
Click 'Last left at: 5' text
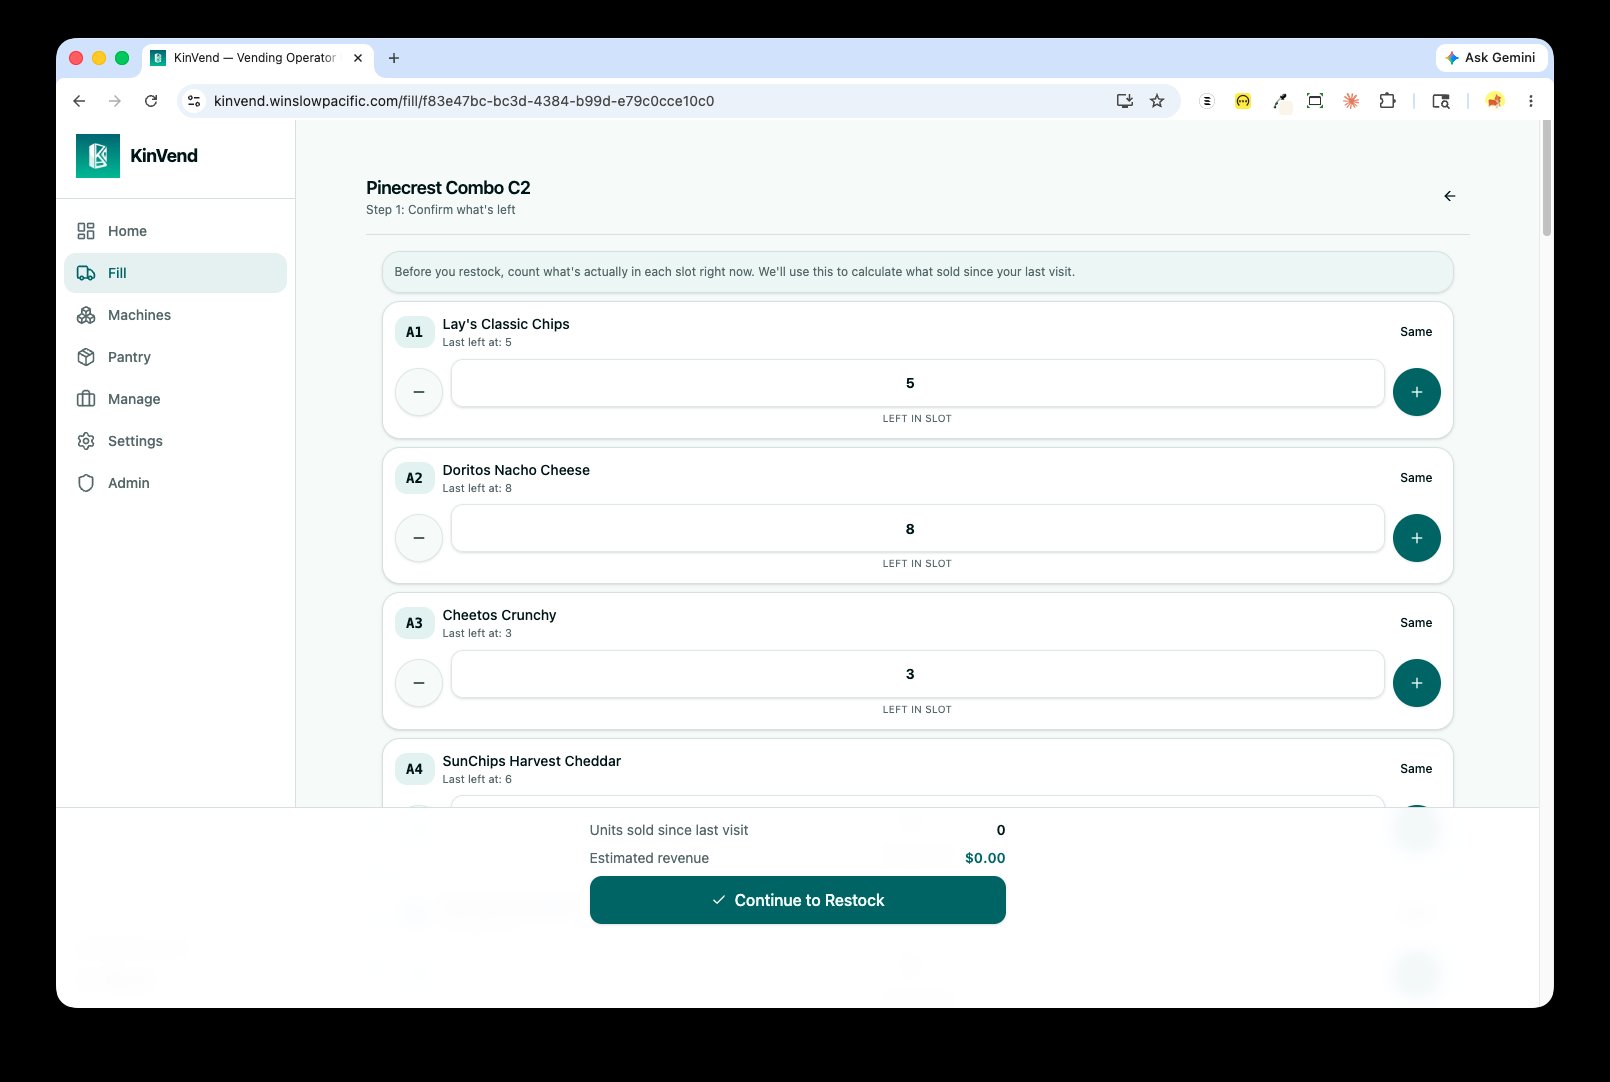477,342
